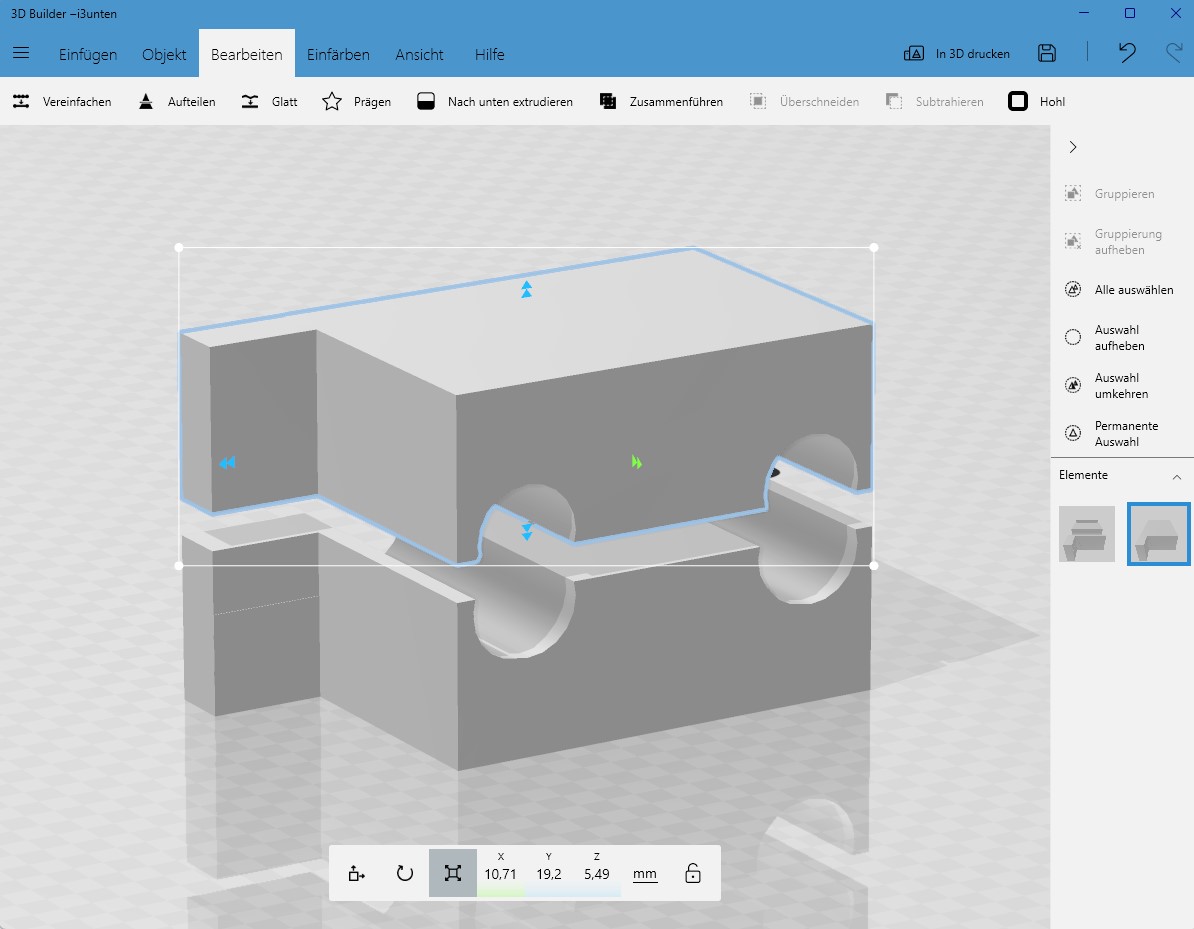Open the Ansicht menu
Viewport: 1194px width, 929px height.
click(419, 55)
